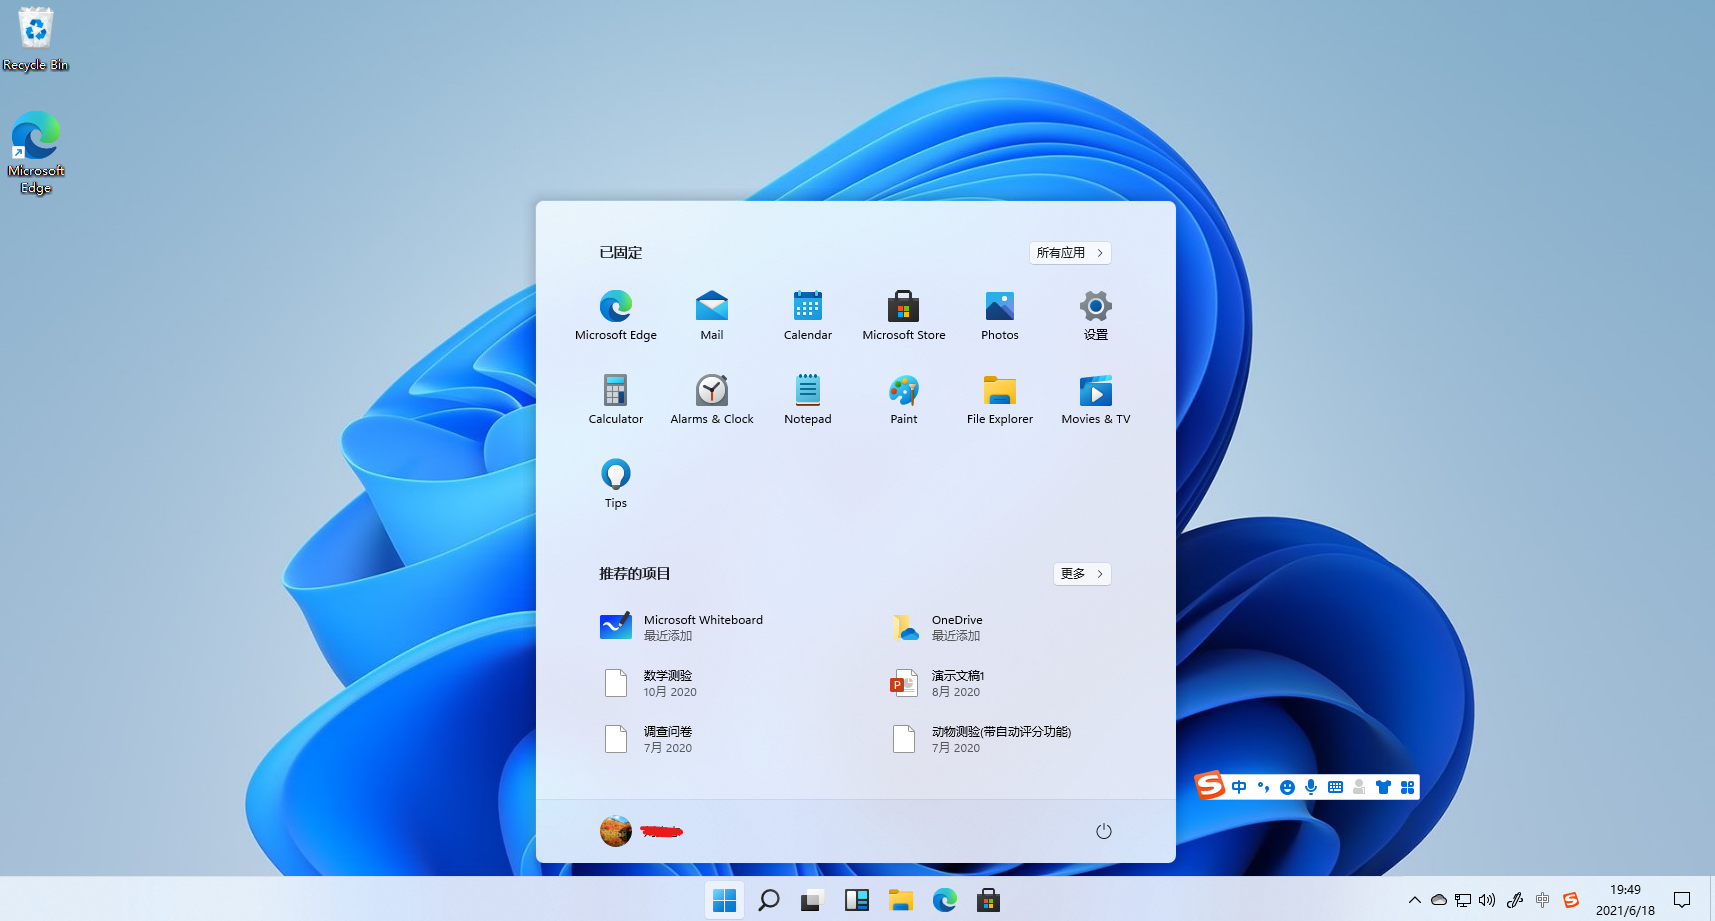Screen dimensions: 1715x921
Task: Open soft keyboard on IME toolbar
Action: 1335,787
